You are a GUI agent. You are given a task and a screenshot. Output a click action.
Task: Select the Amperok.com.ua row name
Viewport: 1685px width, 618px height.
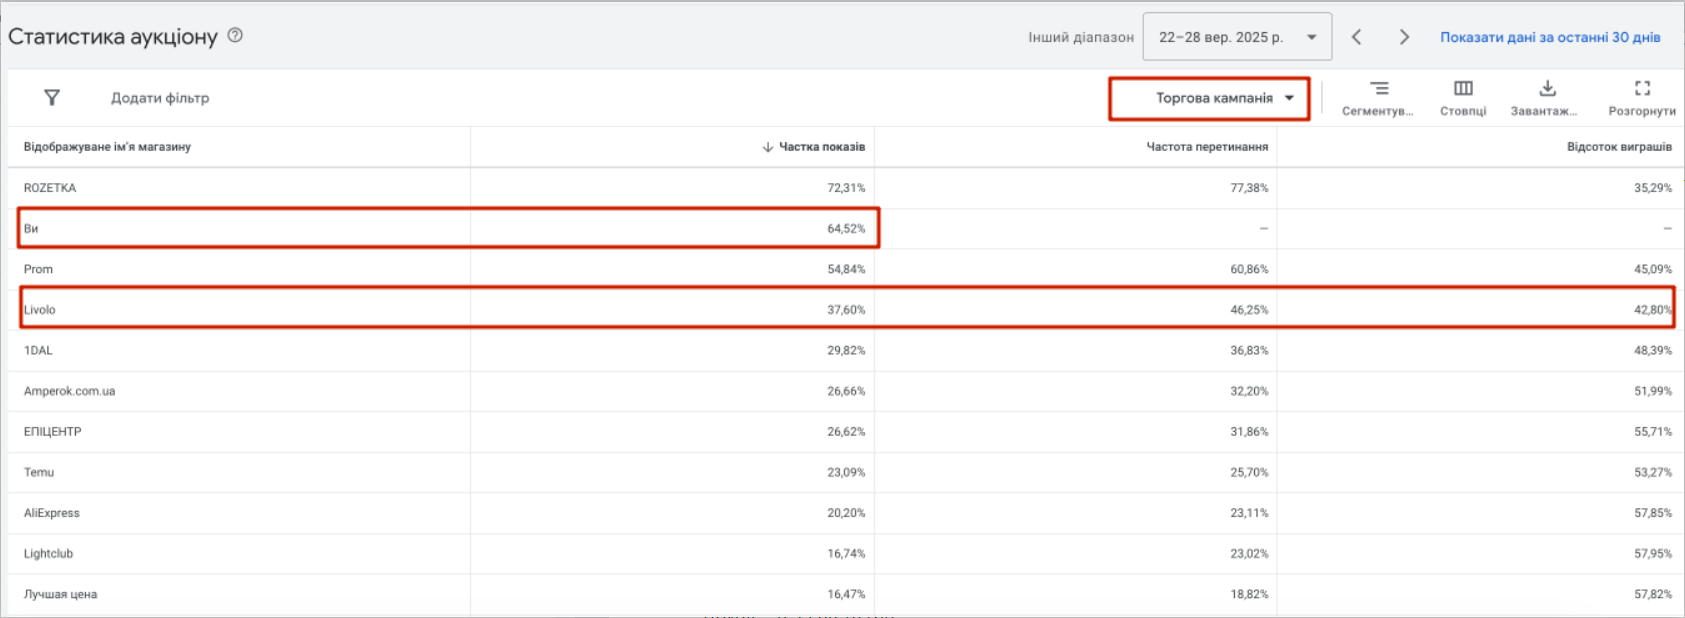[x=69, y=391]
